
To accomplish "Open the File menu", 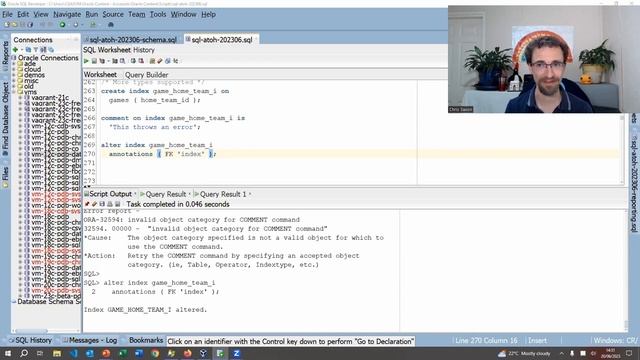I will (7, 14).
